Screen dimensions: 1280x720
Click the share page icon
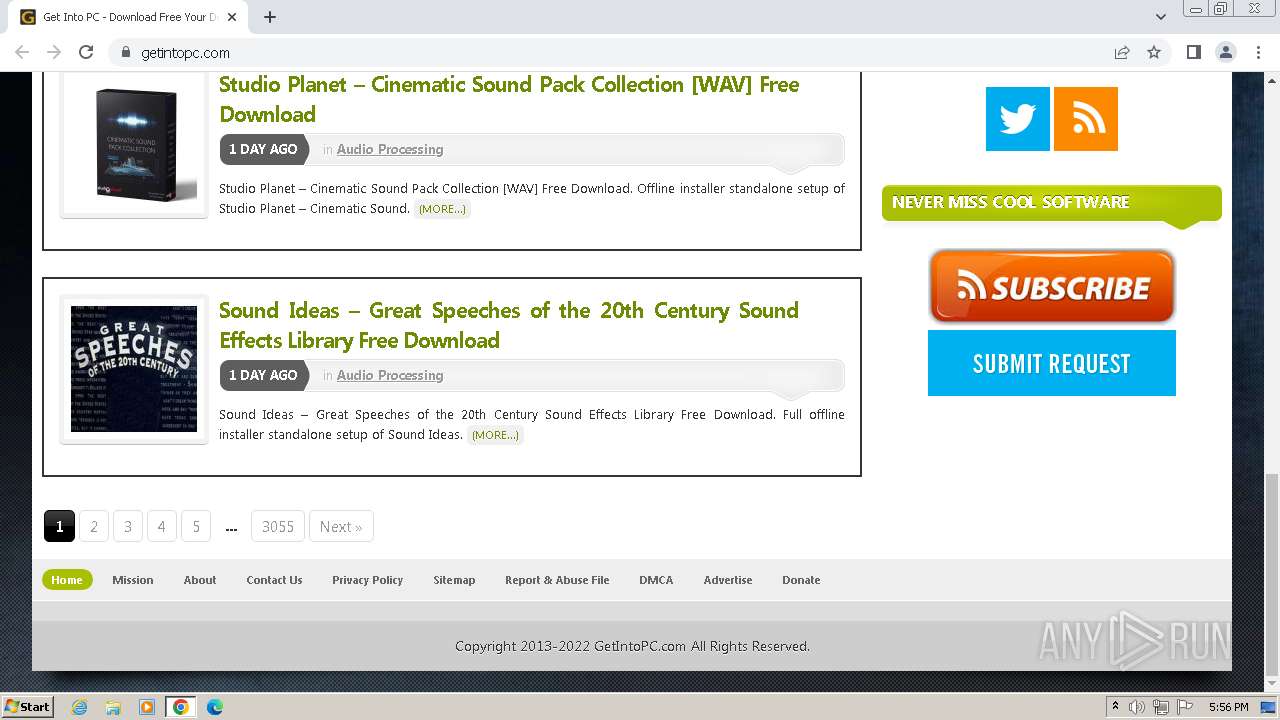[1122, 52]
